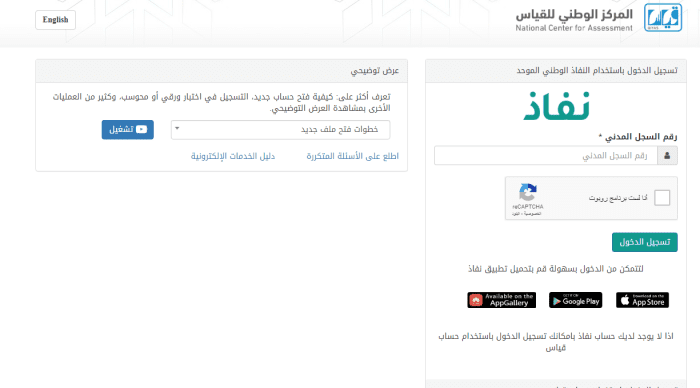Open the demo video selection dropdown
This screenshot has height=388, width=700.
[x=280, y=129]
